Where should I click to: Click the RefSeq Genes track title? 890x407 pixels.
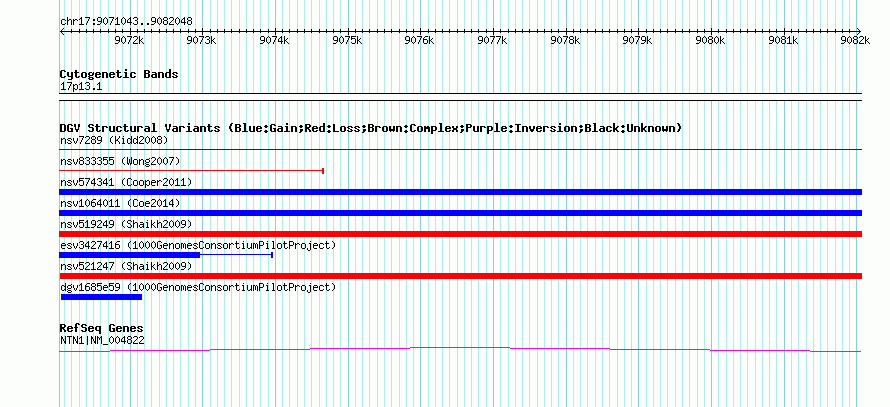(102, 329)
